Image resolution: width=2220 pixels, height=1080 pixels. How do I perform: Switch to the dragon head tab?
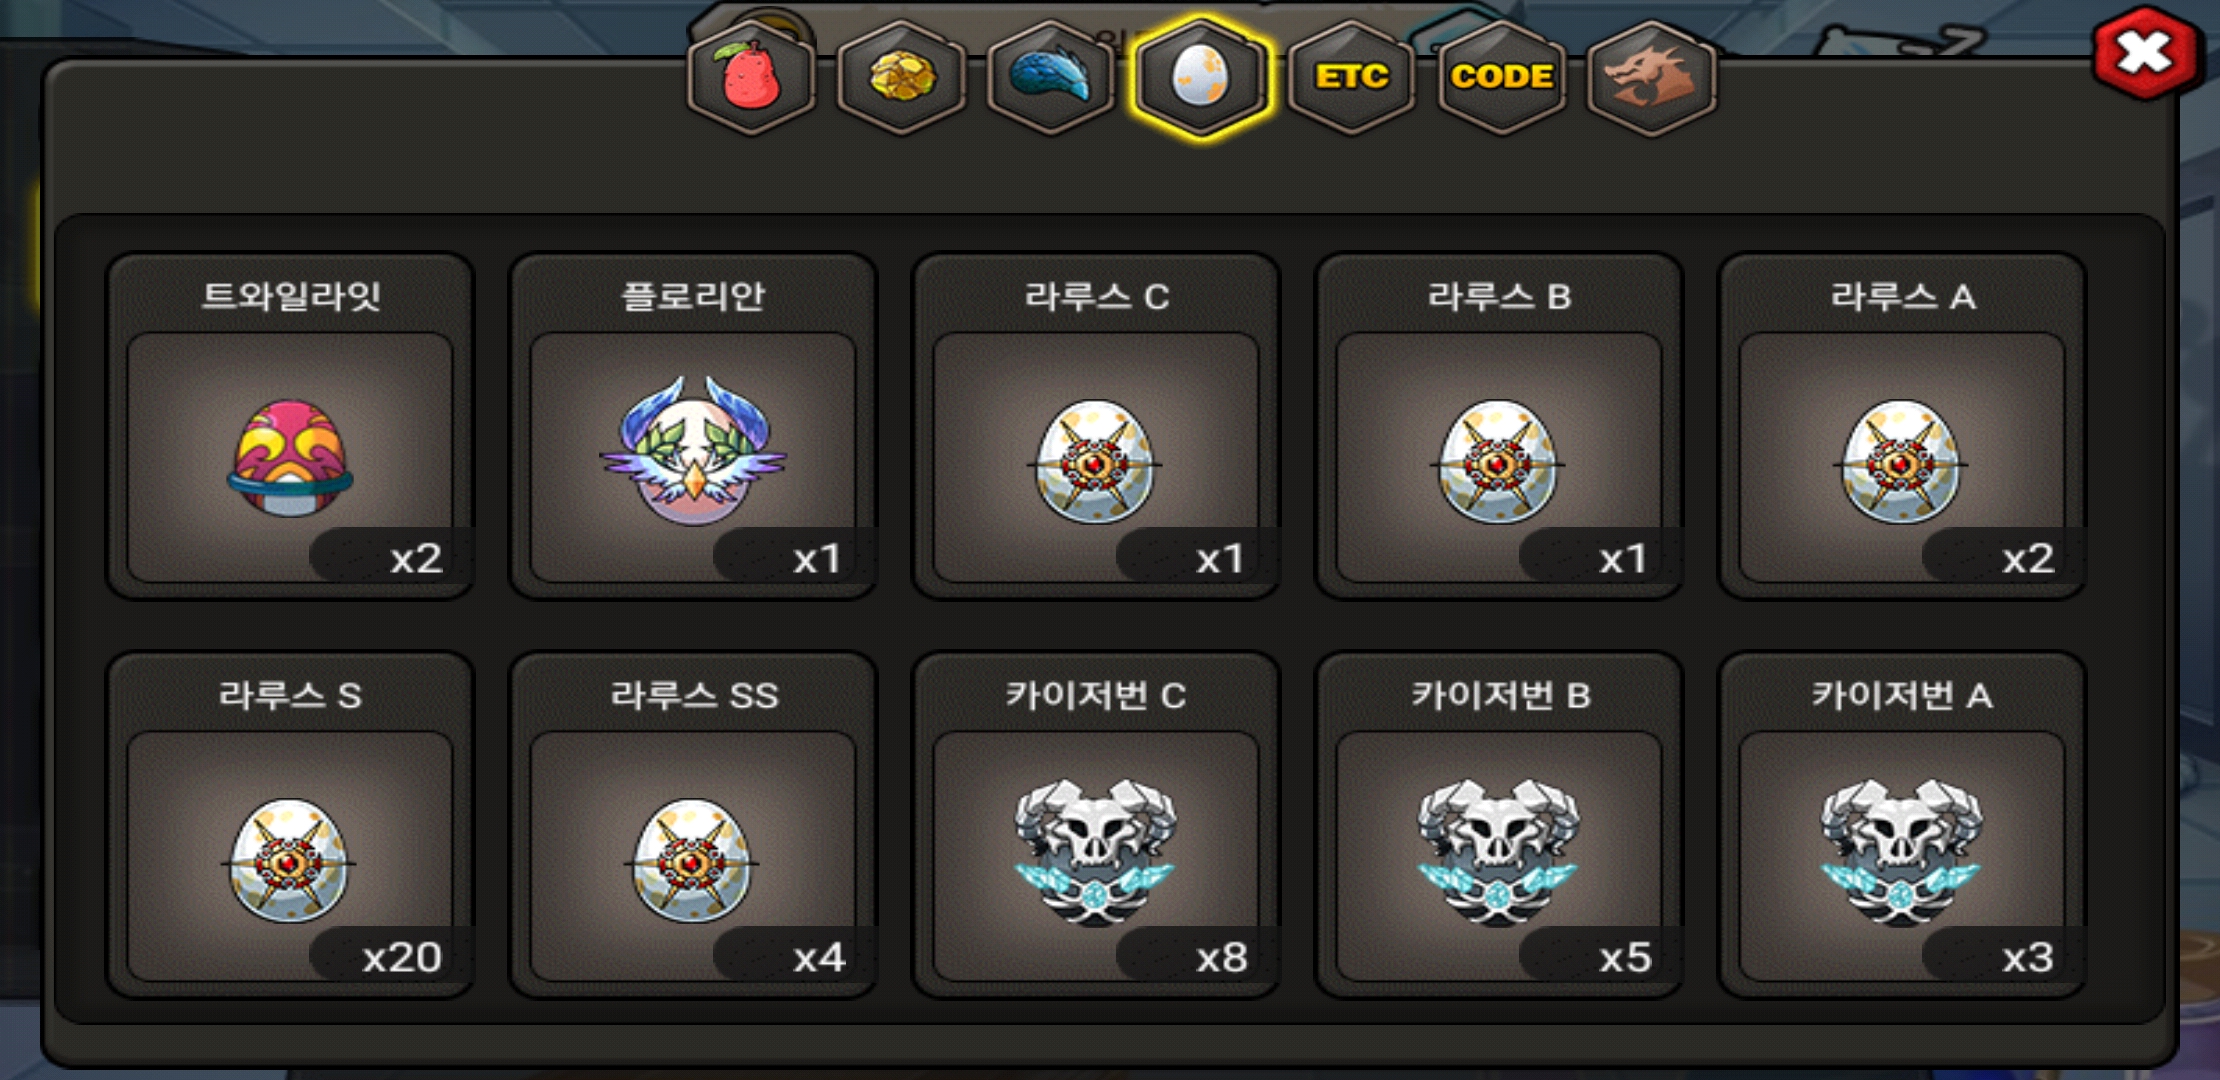(1651, 78)
